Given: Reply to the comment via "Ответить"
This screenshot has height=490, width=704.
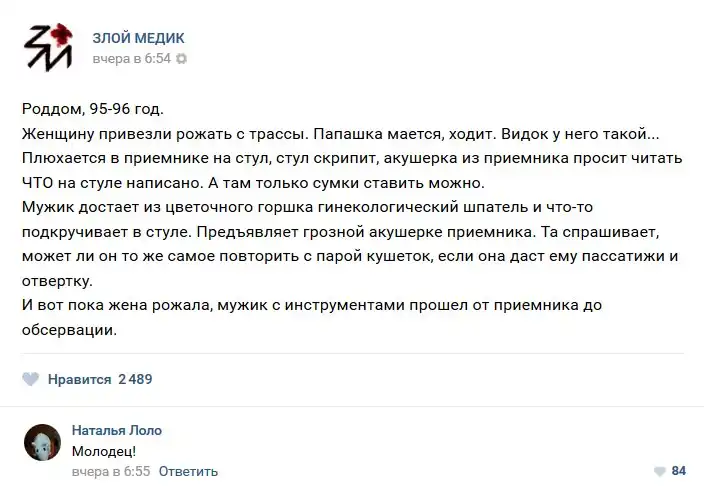Looking at the screenshot, I should [188, 471].
